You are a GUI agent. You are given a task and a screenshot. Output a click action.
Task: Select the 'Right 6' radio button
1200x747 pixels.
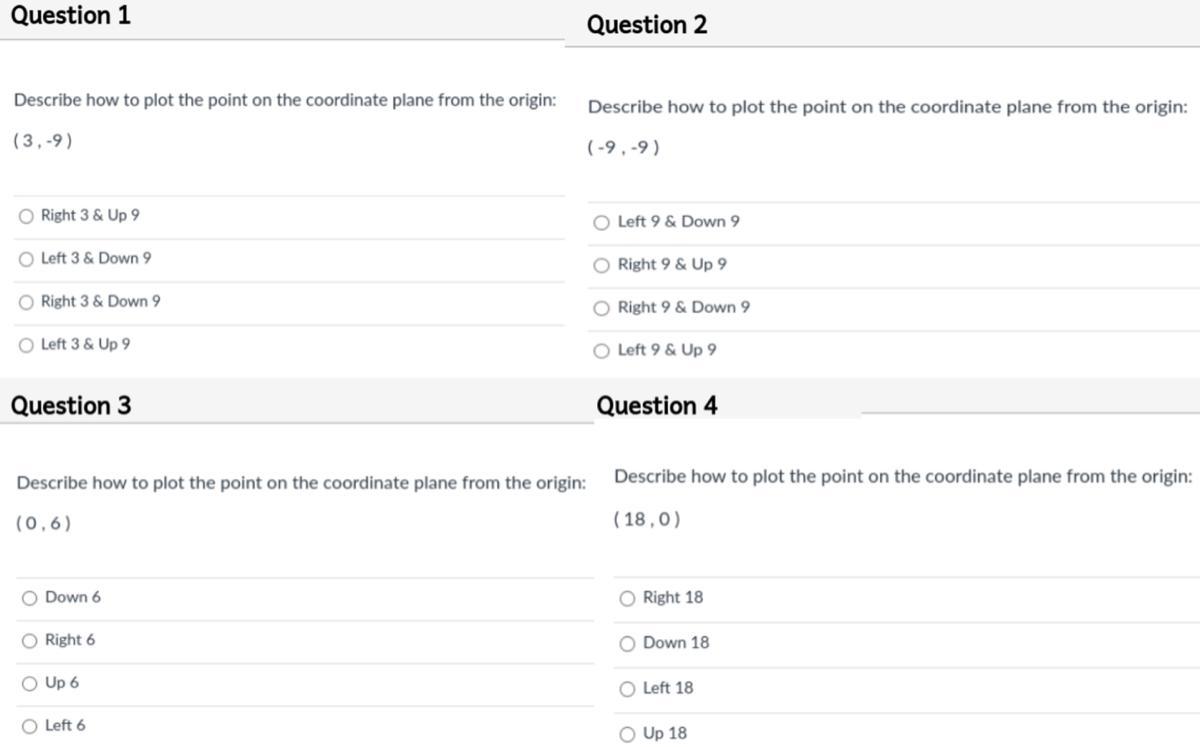click(x=30, y=641)
